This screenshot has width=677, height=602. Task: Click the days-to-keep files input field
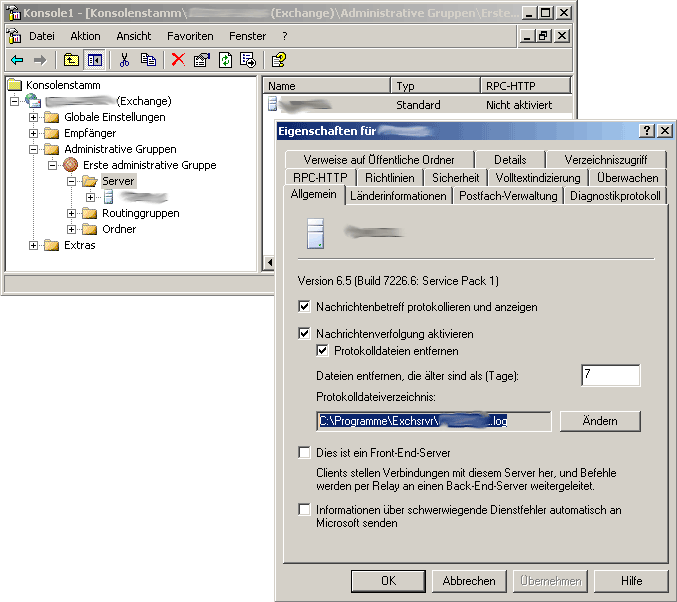click(610, 376)
